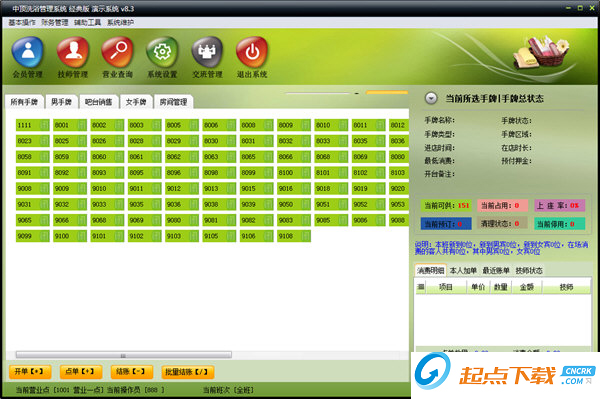Image resolution: width=600 pixels, height=399 pixels.
Task: Switch to the 男手牌 tab
Action: pyautogui.click(x=61, y=102)
